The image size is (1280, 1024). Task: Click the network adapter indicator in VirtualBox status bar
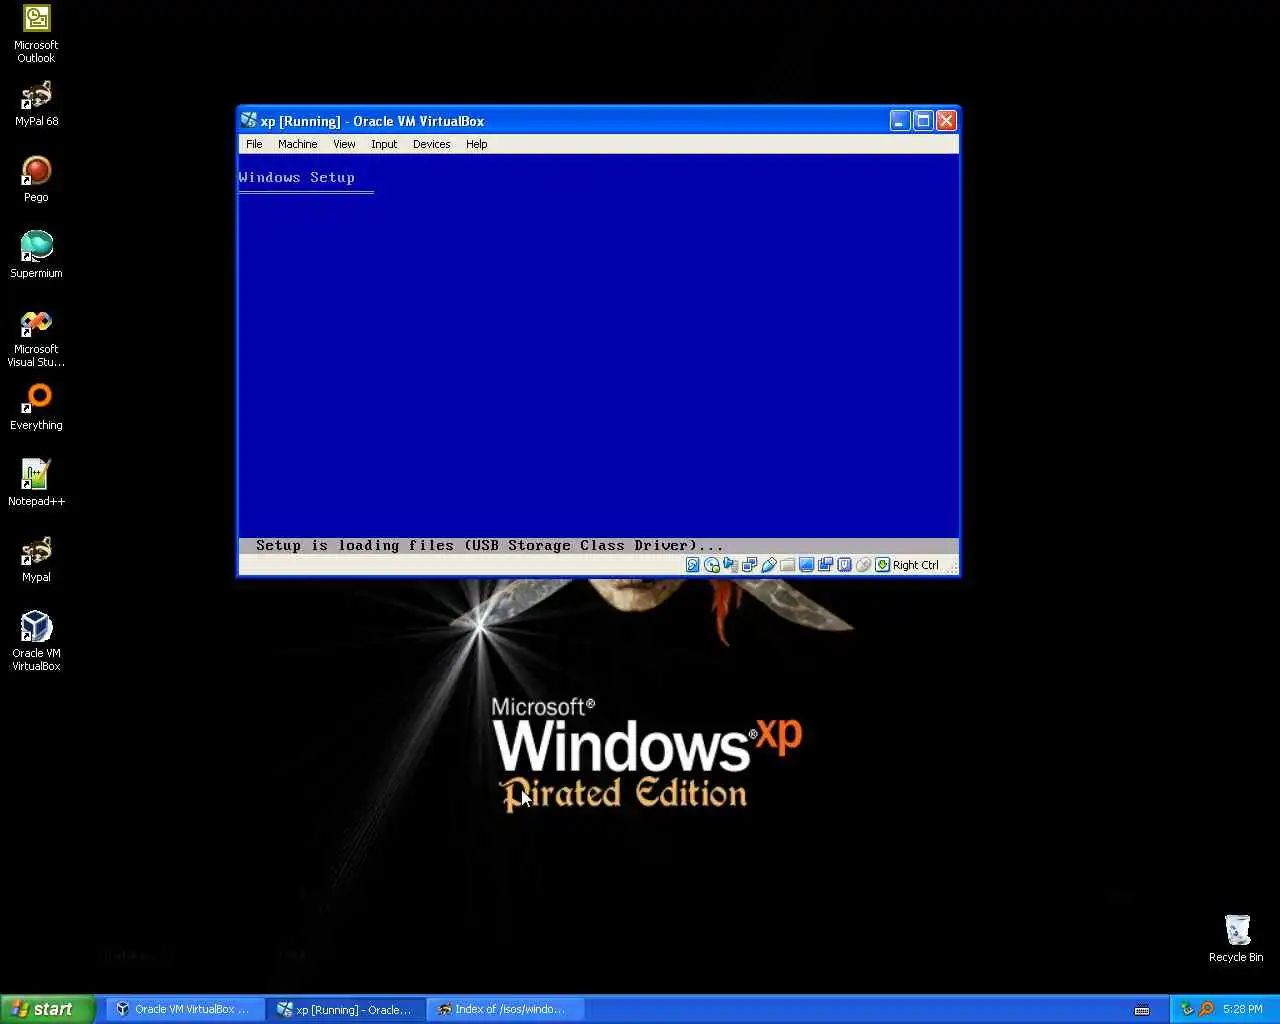click(749, 565)
